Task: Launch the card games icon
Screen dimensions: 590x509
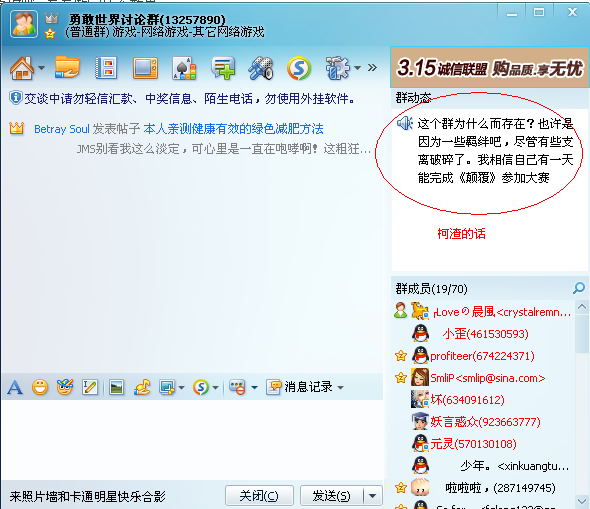Action: pos(184,68)
